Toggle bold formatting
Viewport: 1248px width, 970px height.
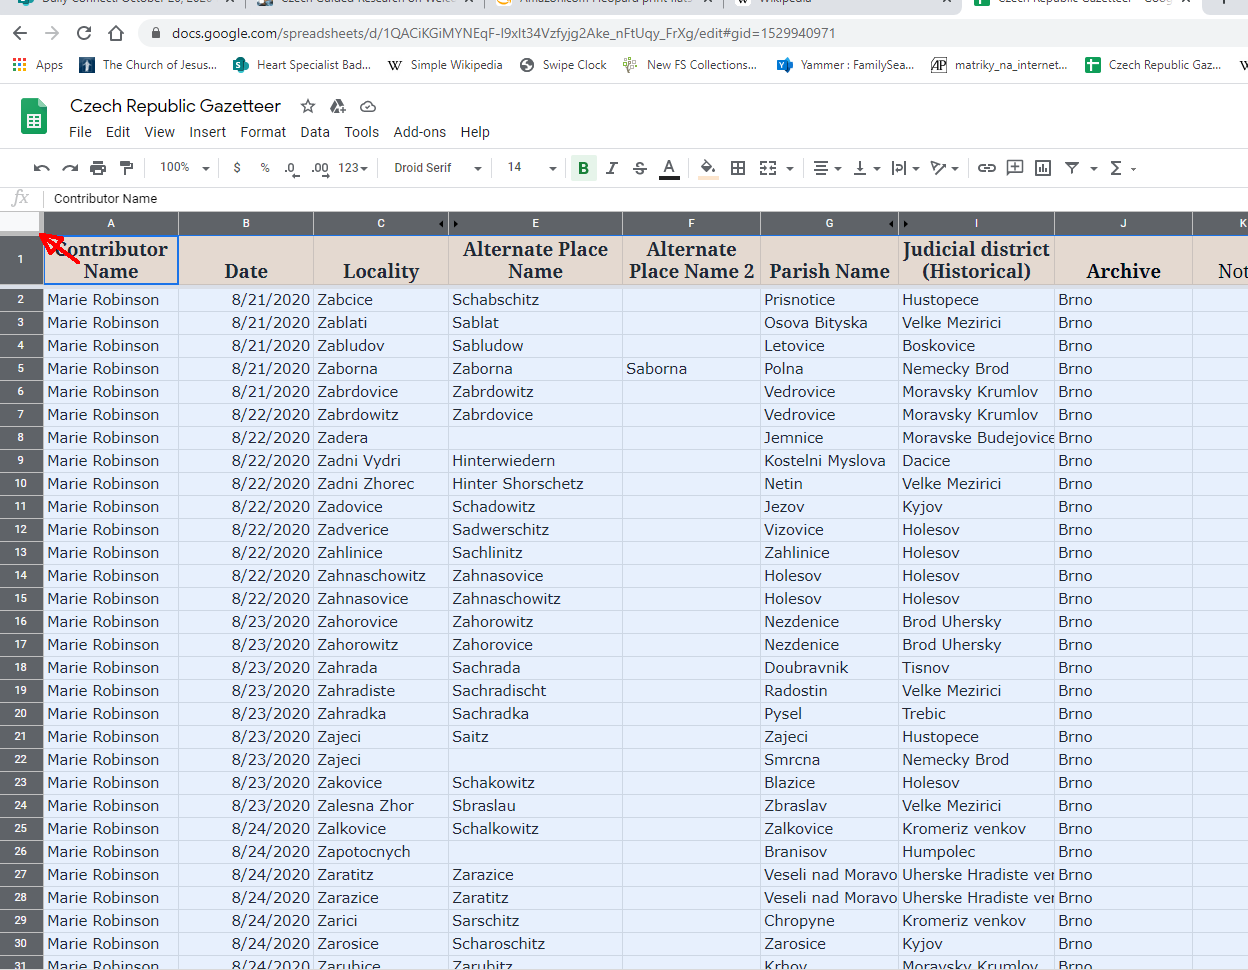pos(584,168)
